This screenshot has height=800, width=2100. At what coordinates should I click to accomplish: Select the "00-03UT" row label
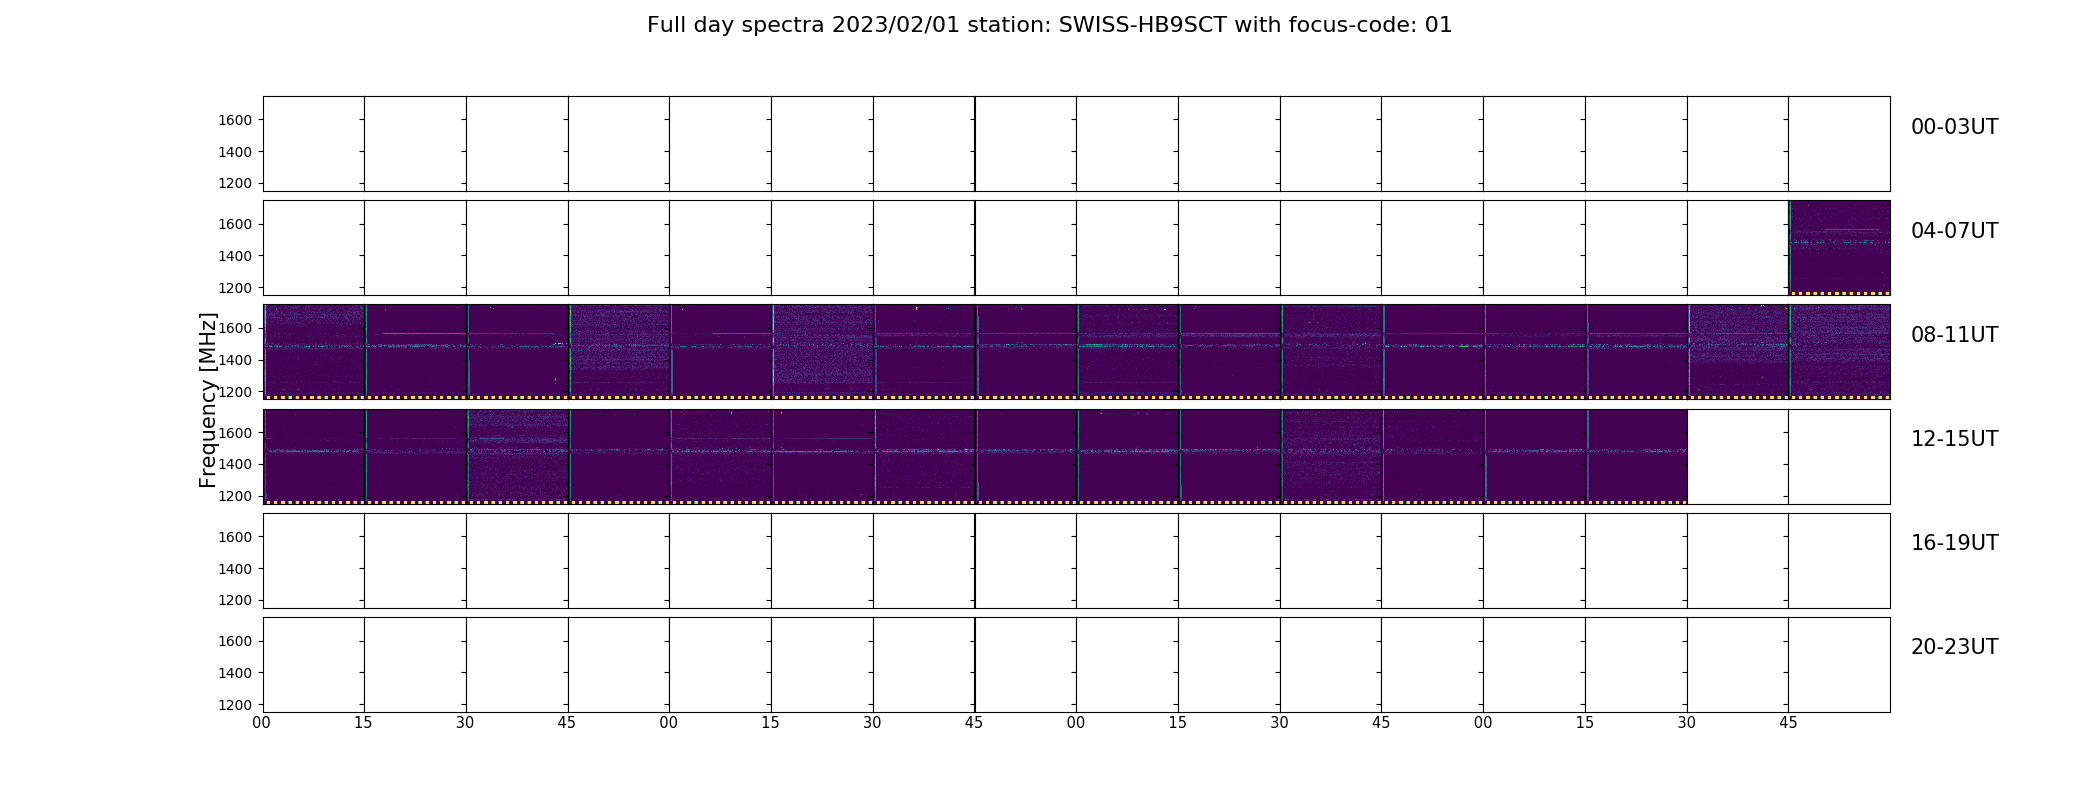pos(1954,127)
